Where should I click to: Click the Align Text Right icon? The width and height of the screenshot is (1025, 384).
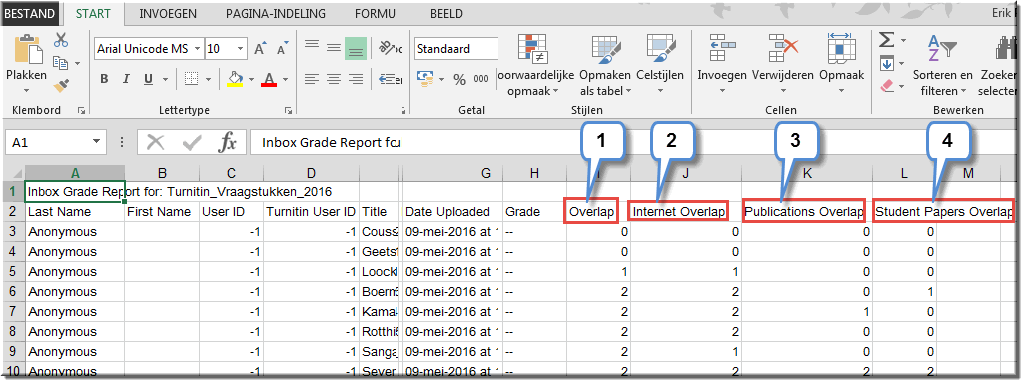click(x=356, y=79)
